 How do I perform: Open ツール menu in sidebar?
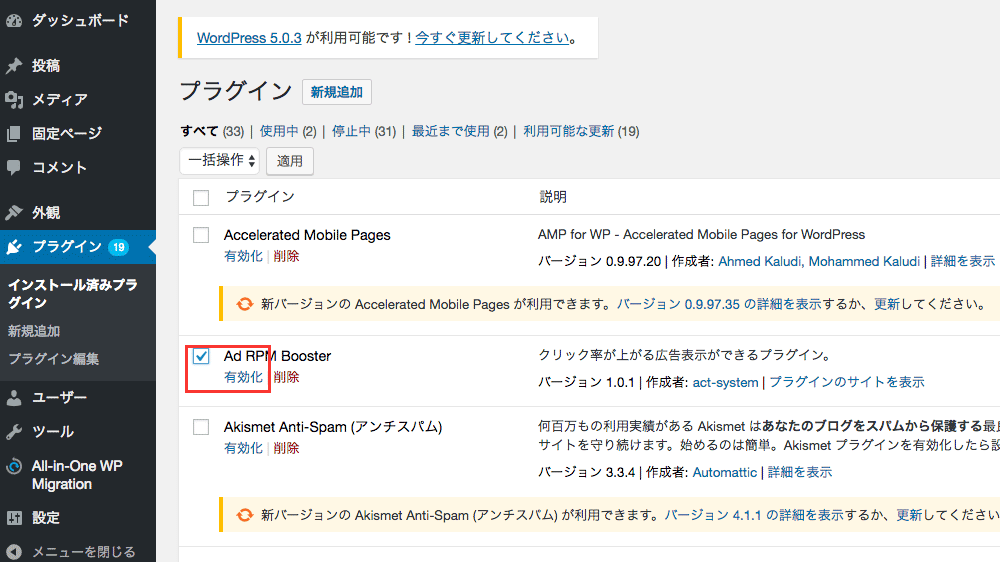53,432
